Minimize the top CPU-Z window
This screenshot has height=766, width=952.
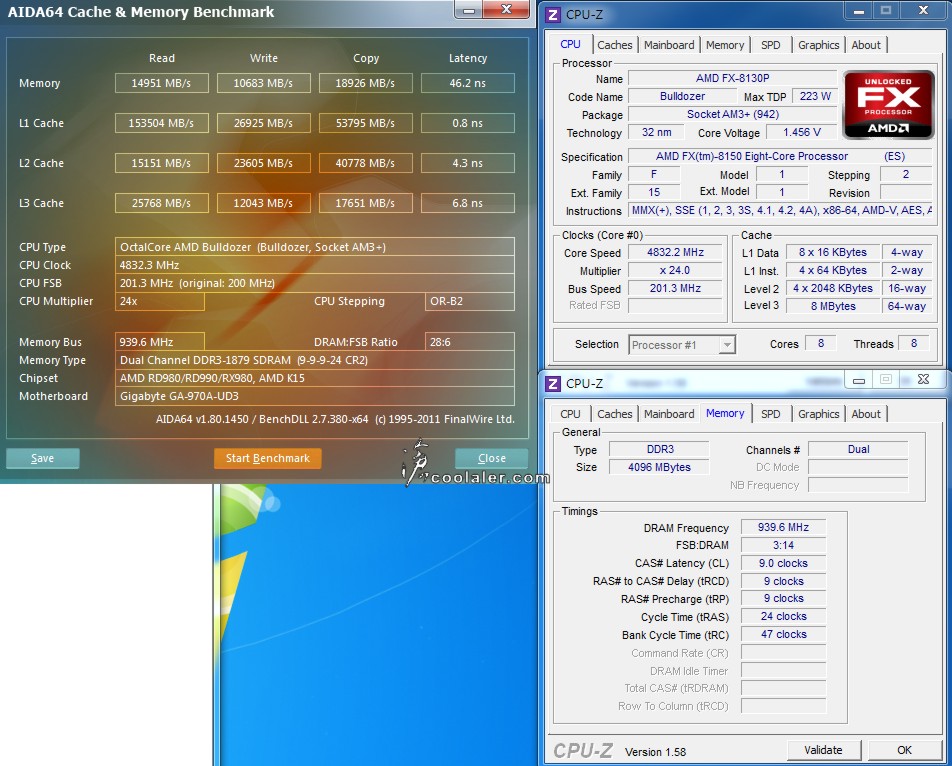click(858, 11)
